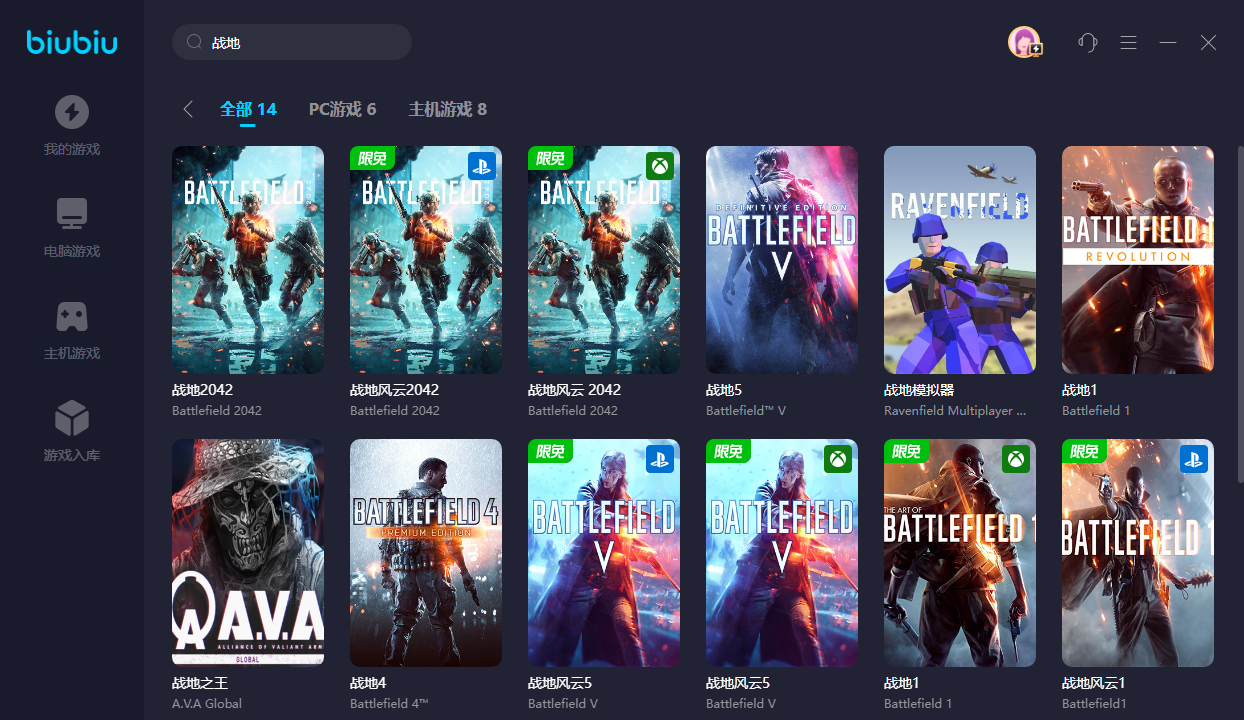1244x720 pixels.
Task: Go back using the left chevron arrow
Action: tap(188, 109)
